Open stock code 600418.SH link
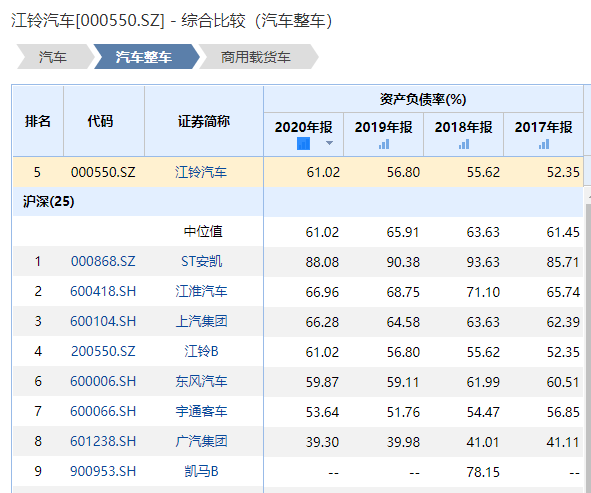The width and height of the screenshot is (591, 493). (x=103, y=291)
